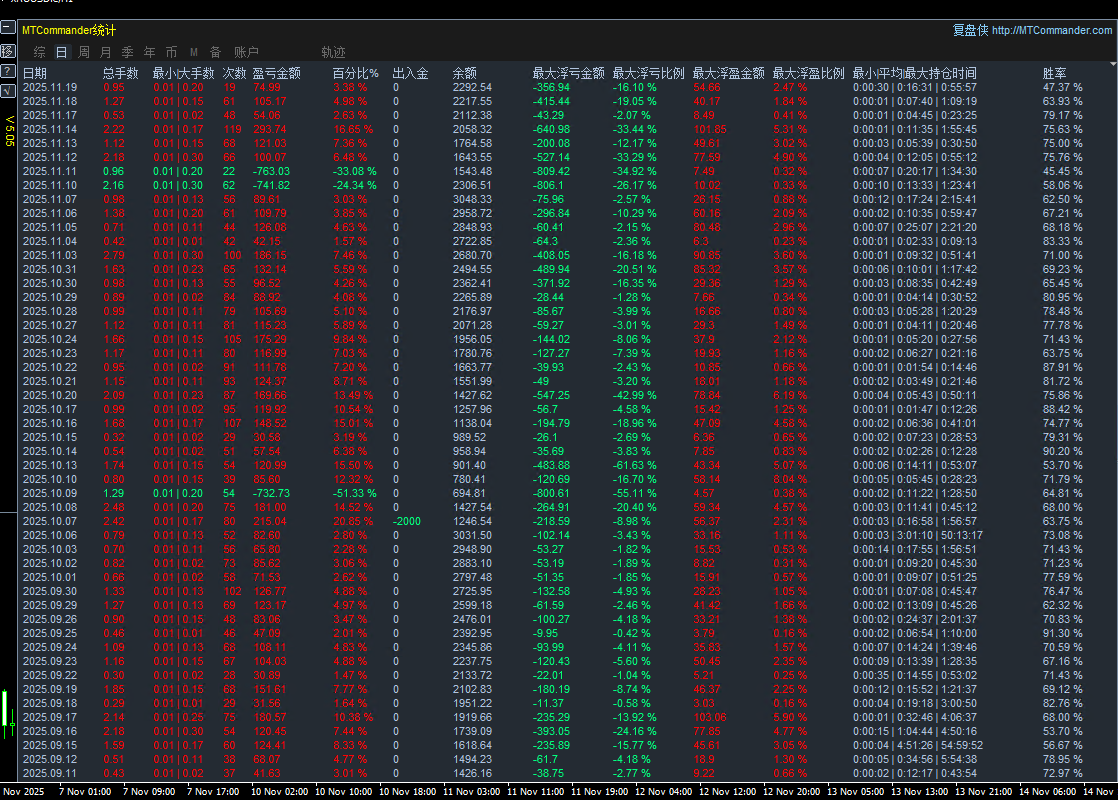
Task: Click the -2000 withdrawal entry for 2025.10.07
Action: (406, 521)
